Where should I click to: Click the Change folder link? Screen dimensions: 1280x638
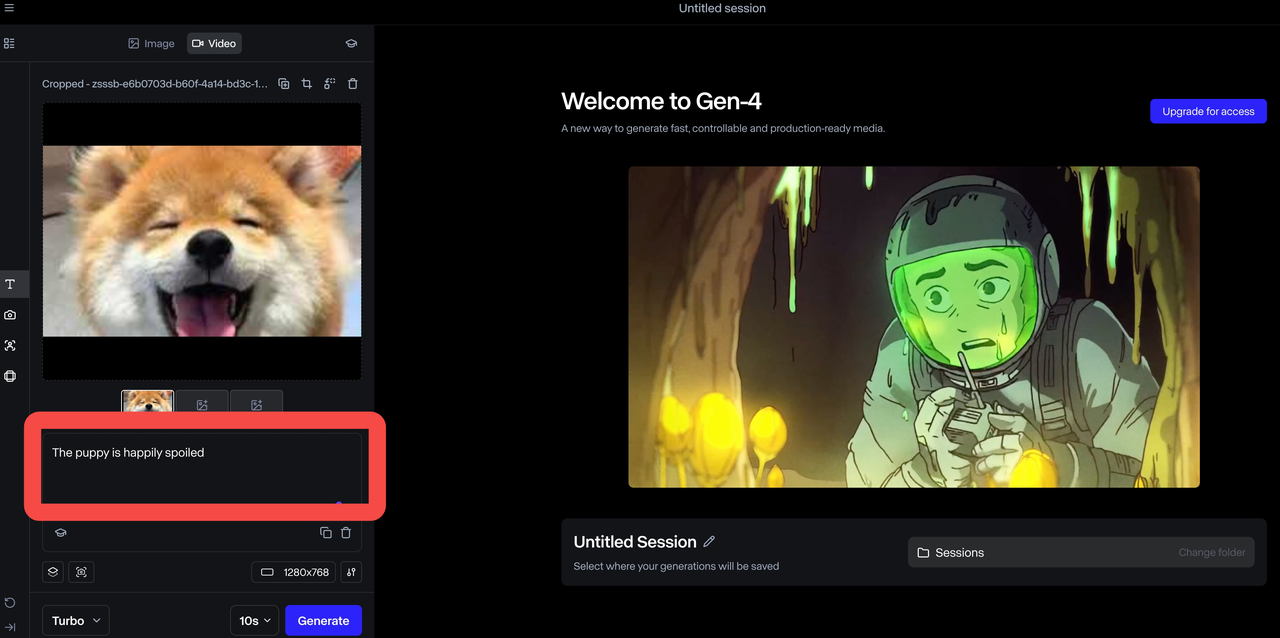1212,552
